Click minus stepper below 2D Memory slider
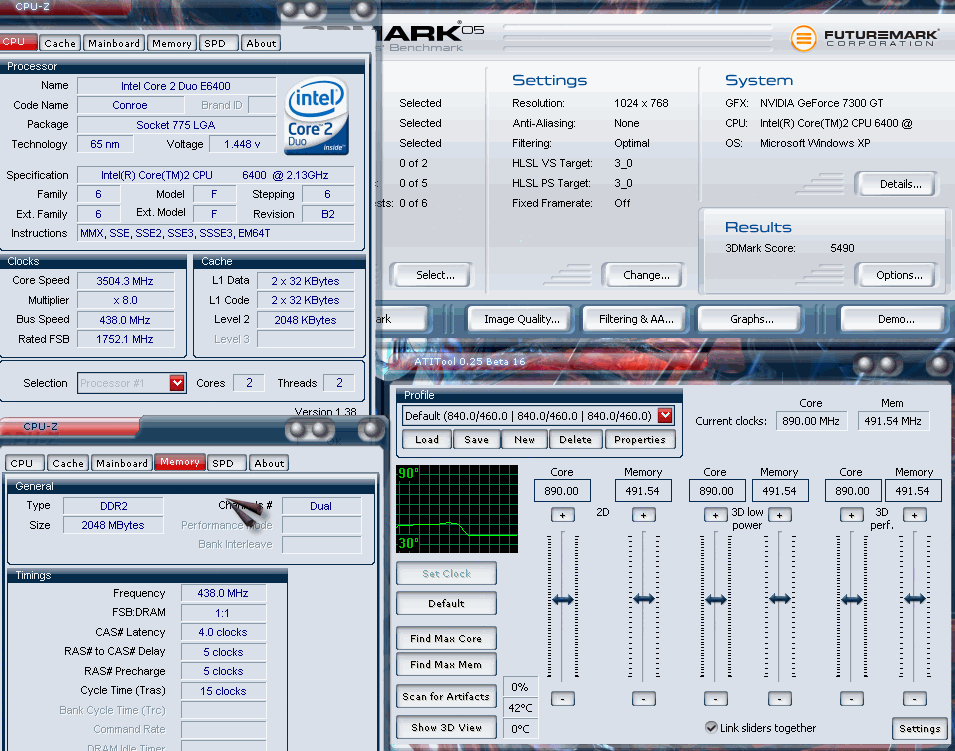The height and width of the screenshot is (751, 955). click(643, 699)
